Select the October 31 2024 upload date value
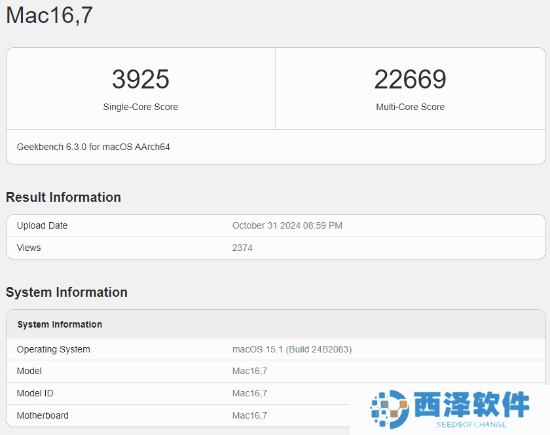Image resolution: width=550 pixels, height=435 pixels. click(287, 226)
